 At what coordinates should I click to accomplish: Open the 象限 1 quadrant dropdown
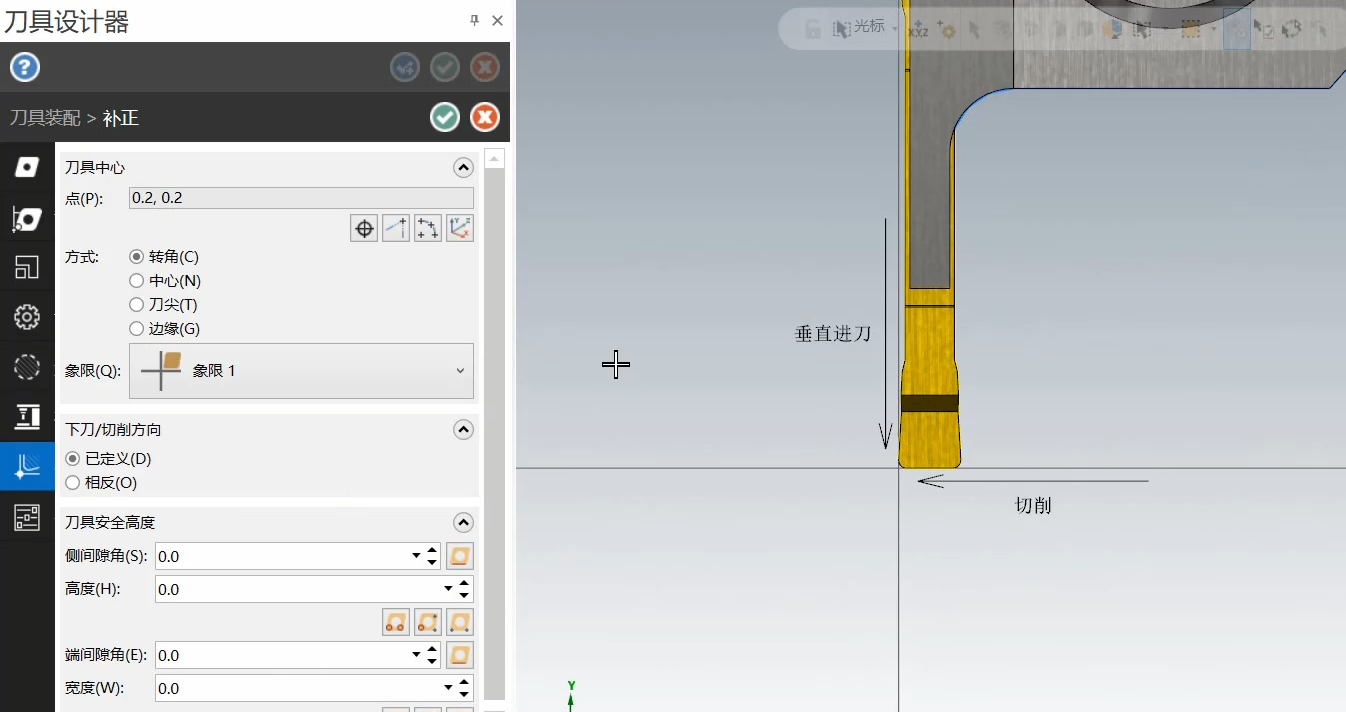pyautogui.click(x=301, y=371)
